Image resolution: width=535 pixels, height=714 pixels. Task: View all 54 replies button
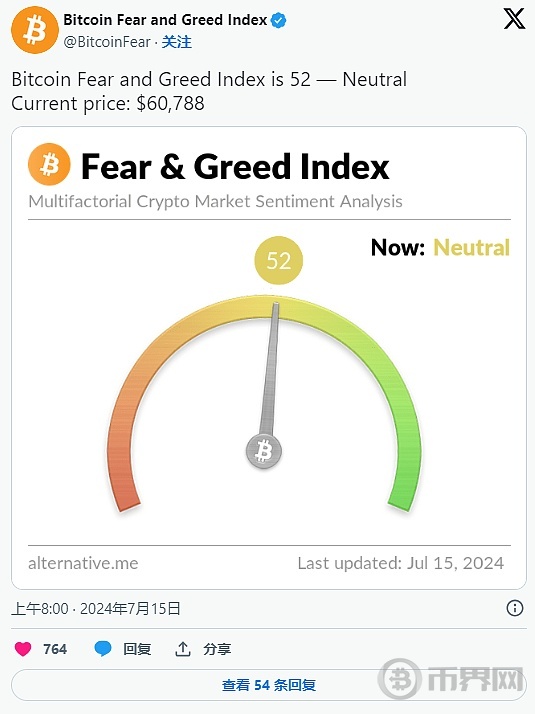pos(269,685)
